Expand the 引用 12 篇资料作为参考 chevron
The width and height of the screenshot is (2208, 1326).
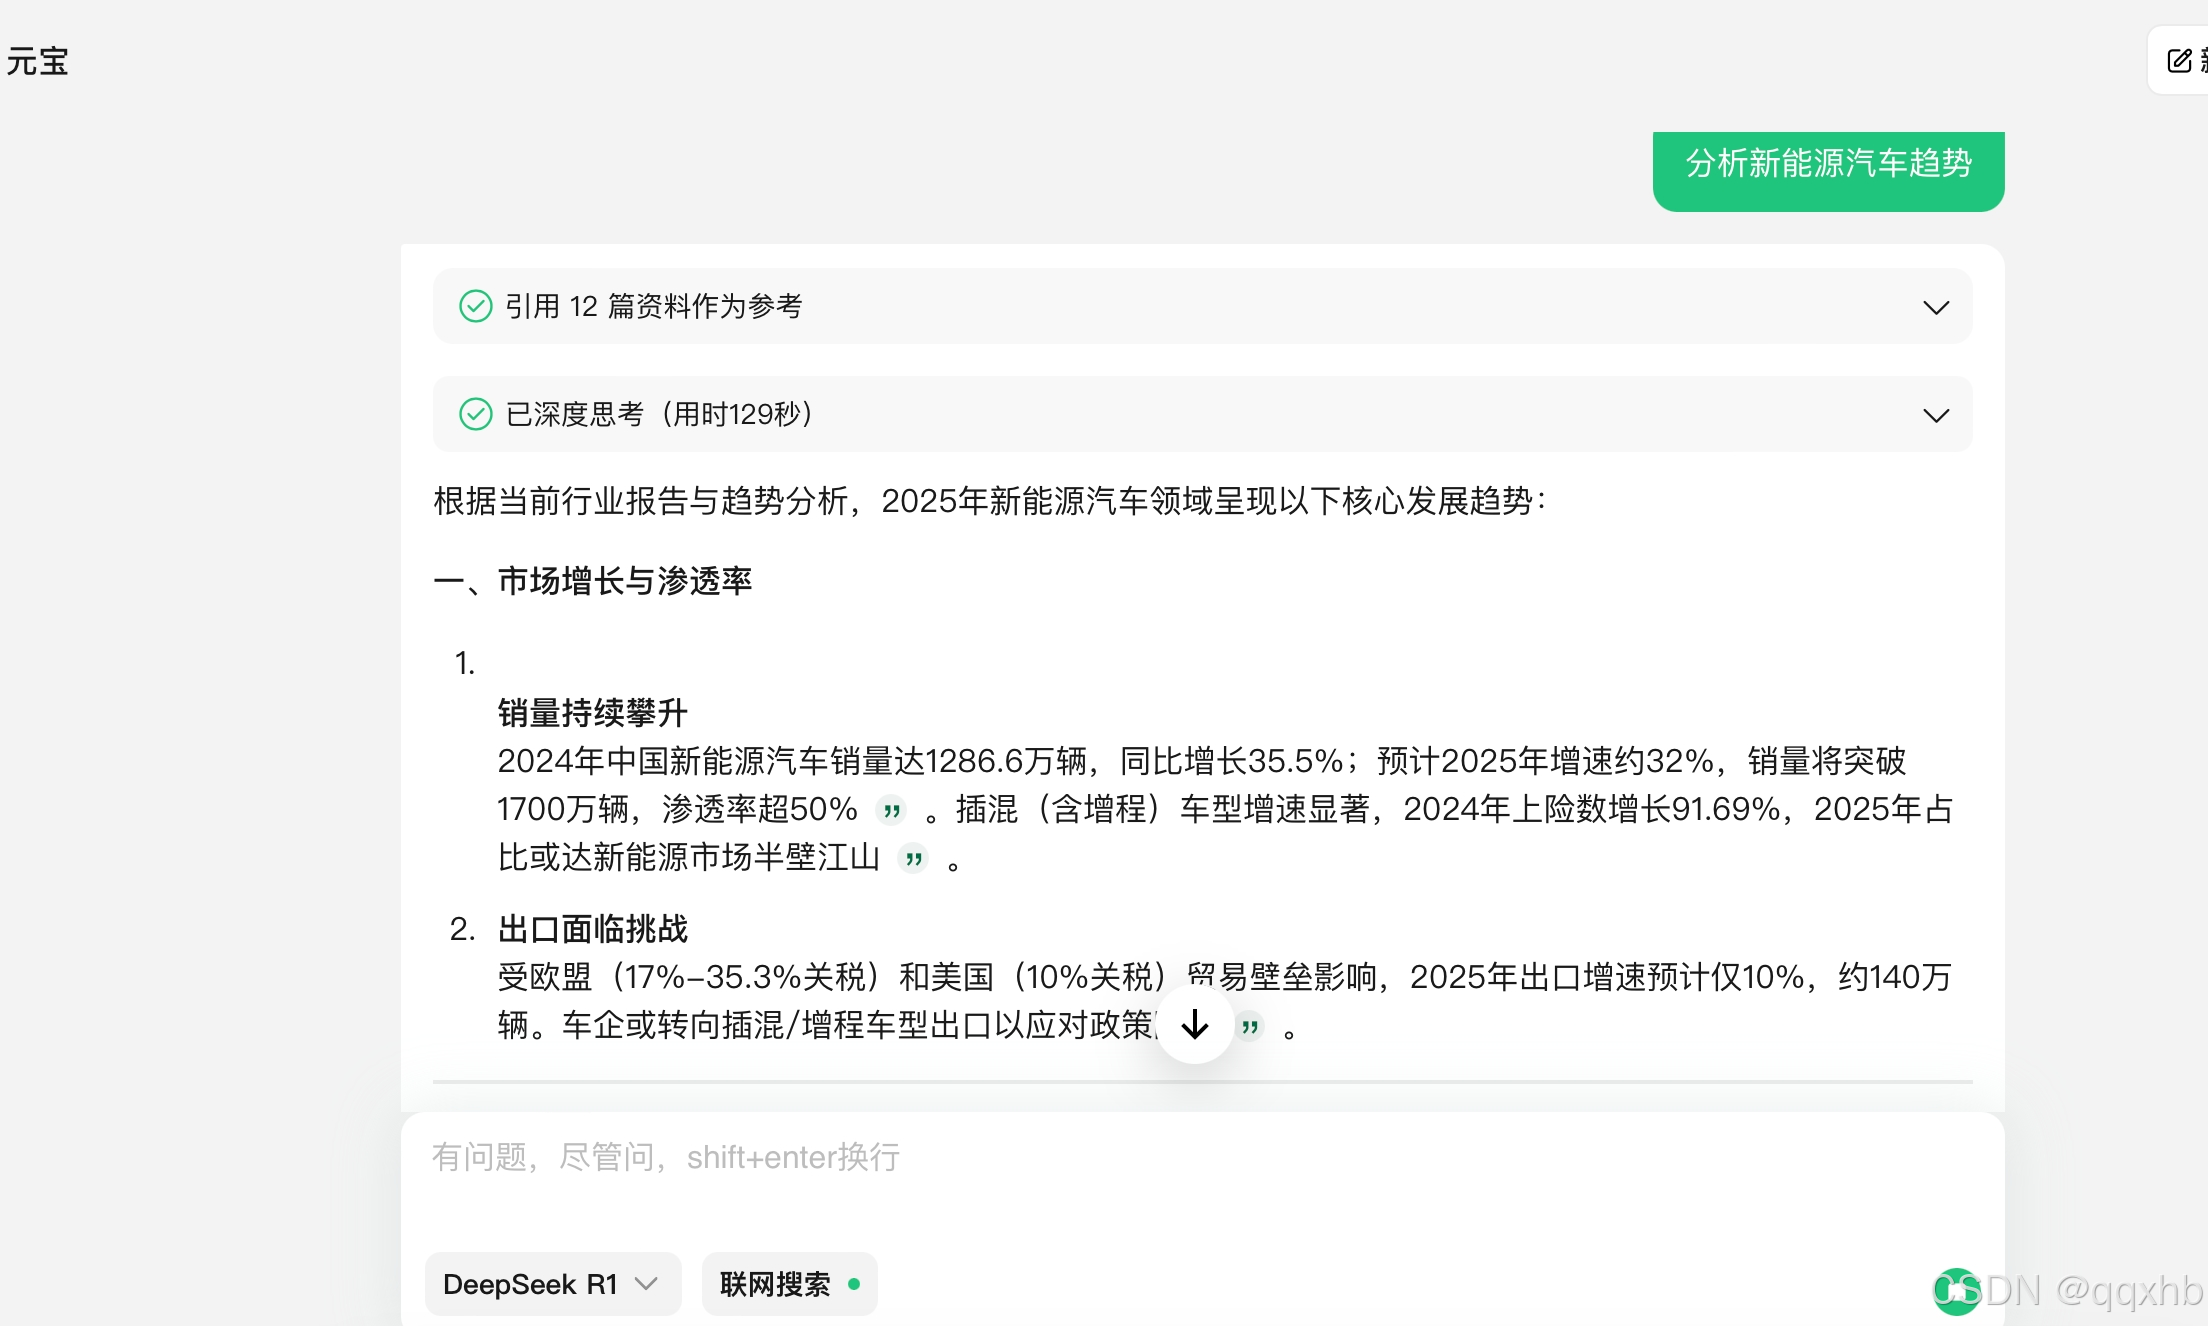(1936, 307)
